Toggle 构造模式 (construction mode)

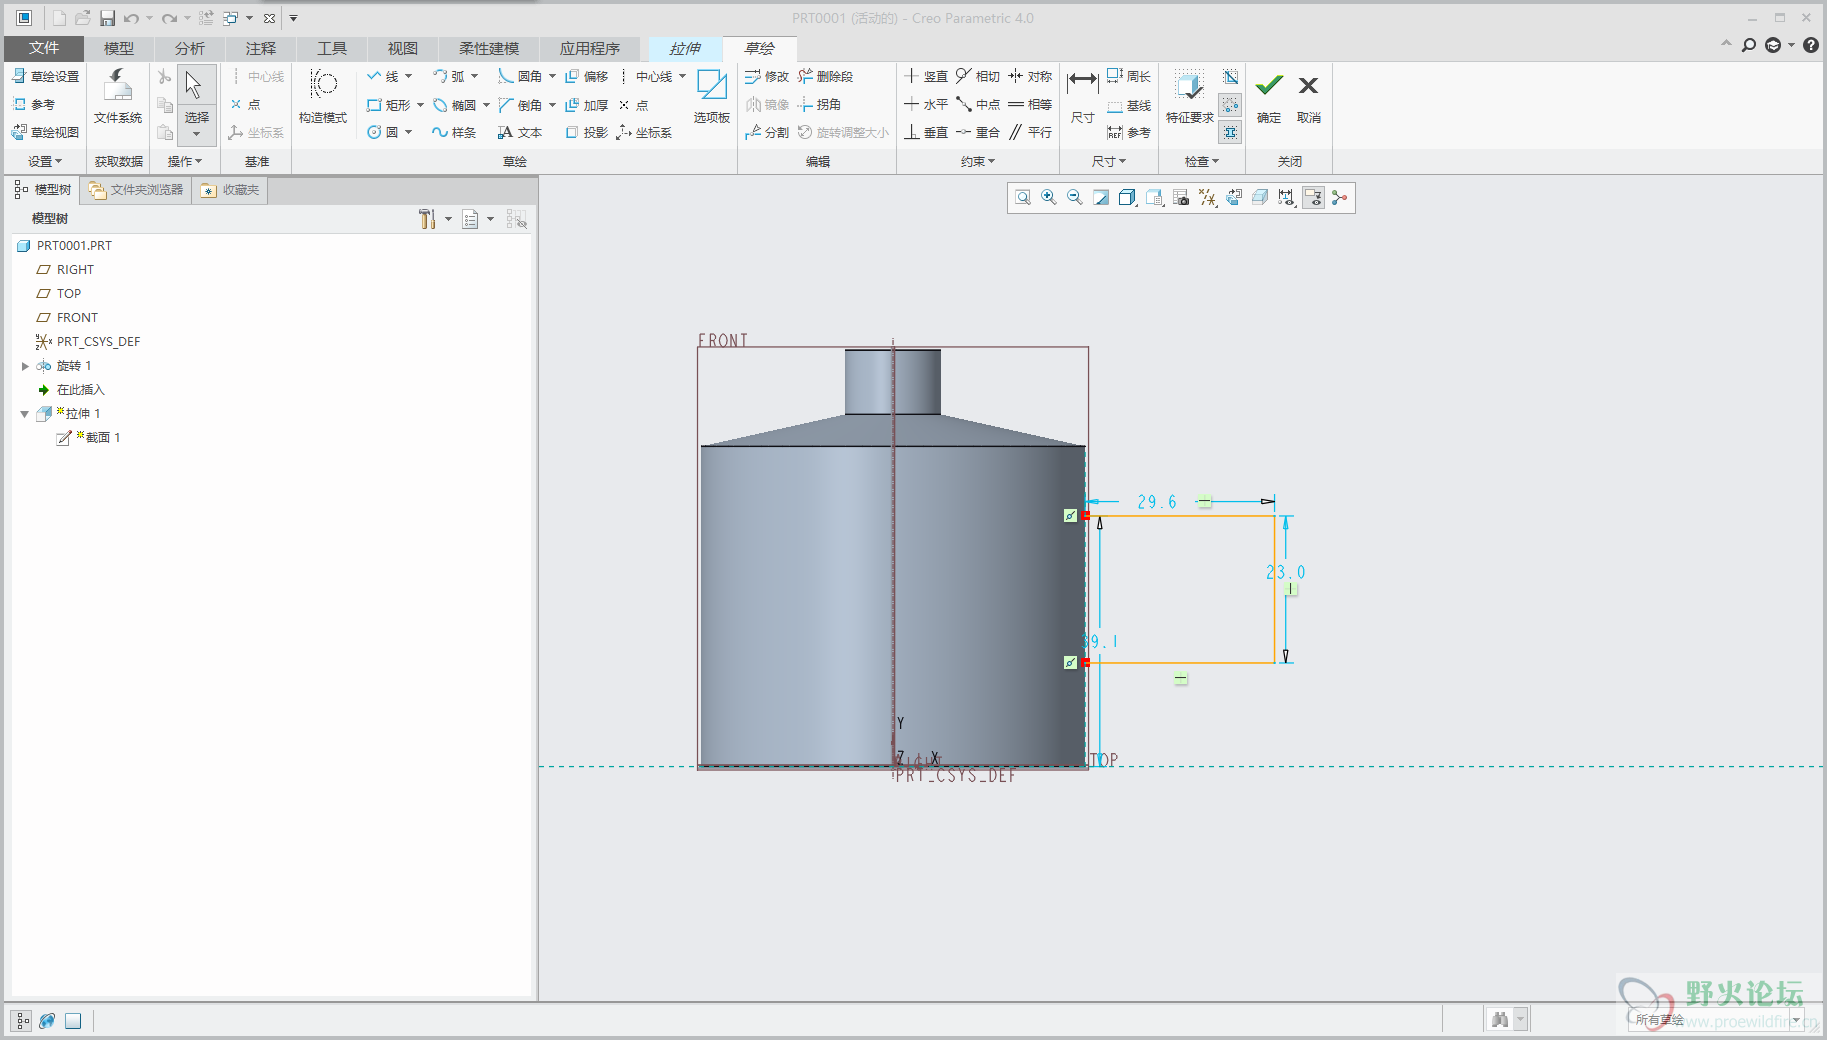click(323, 97)
